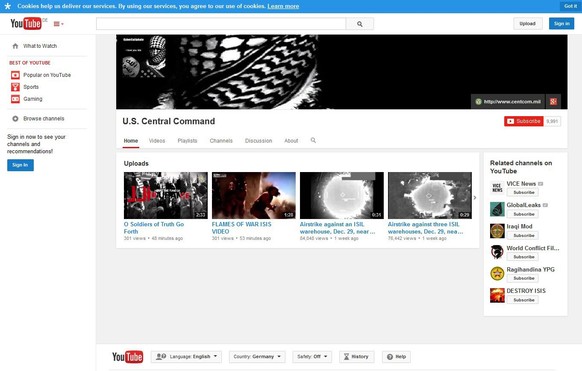The height and width of the screenshot is (371, 582).
Task: Open the Country: Germany dropdown
Action: [257, 357]
